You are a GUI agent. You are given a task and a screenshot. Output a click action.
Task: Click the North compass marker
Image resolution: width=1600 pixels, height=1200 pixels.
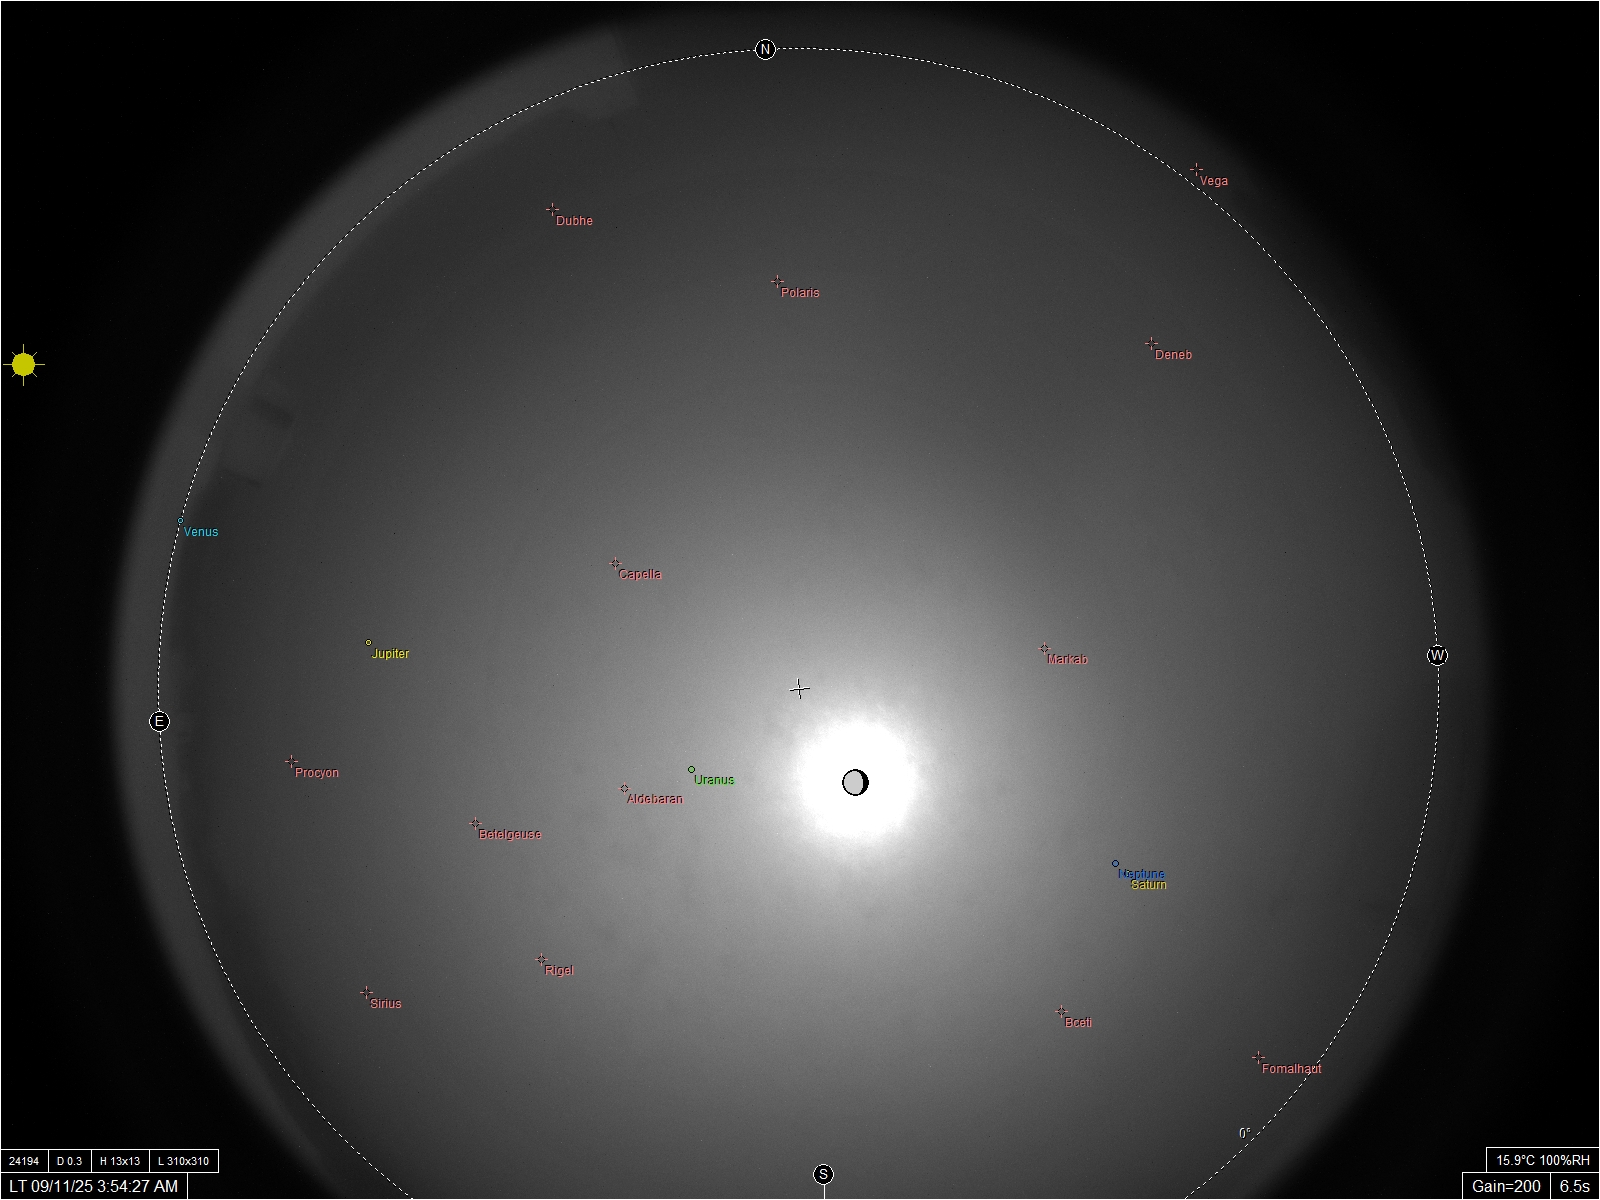click(765, 49)
